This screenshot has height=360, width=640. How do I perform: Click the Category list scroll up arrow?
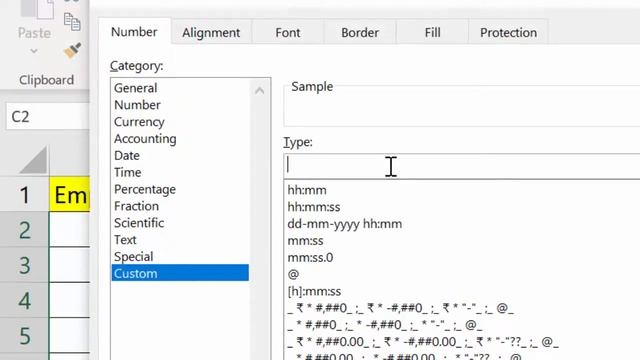(260, 90)
